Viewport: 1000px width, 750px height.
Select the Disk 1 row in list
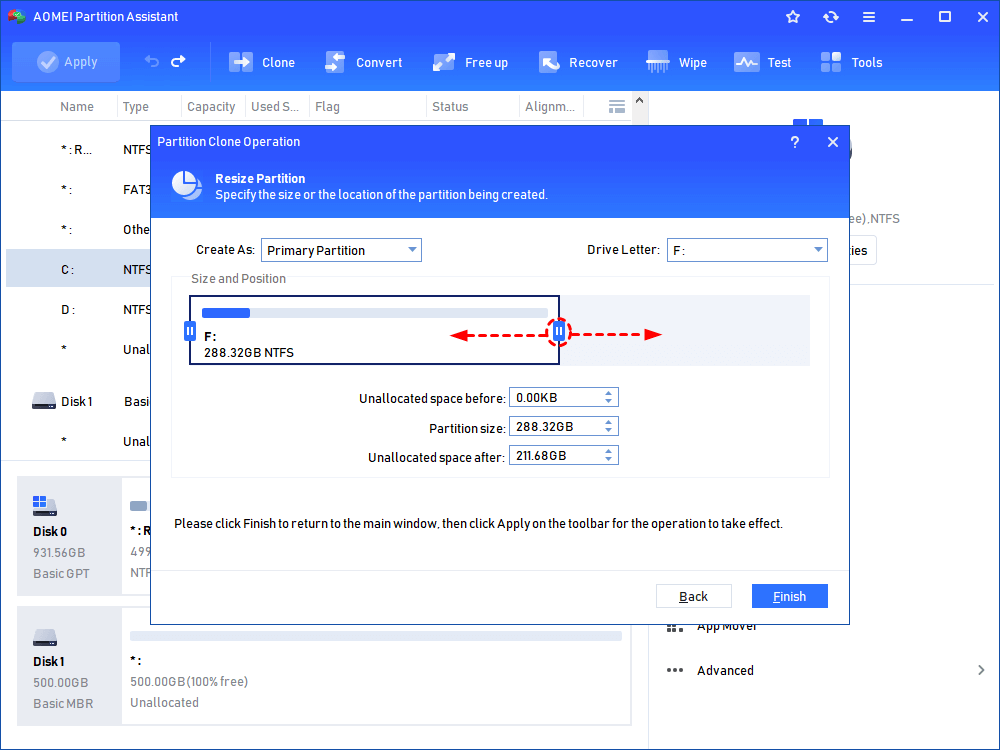coord(78,401)
